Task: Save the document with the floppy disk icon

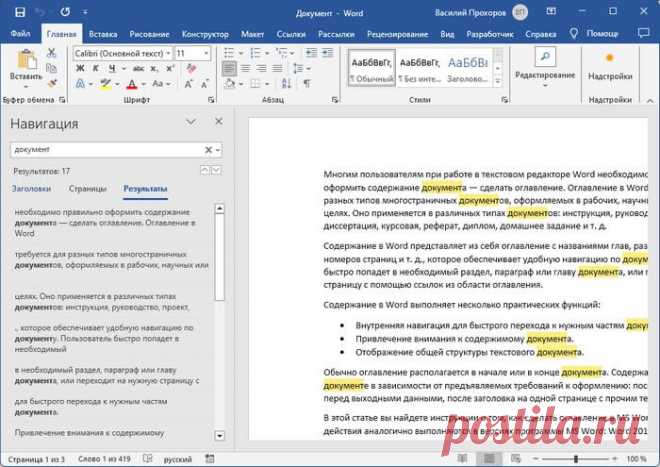Action: [x=20, y=12]
